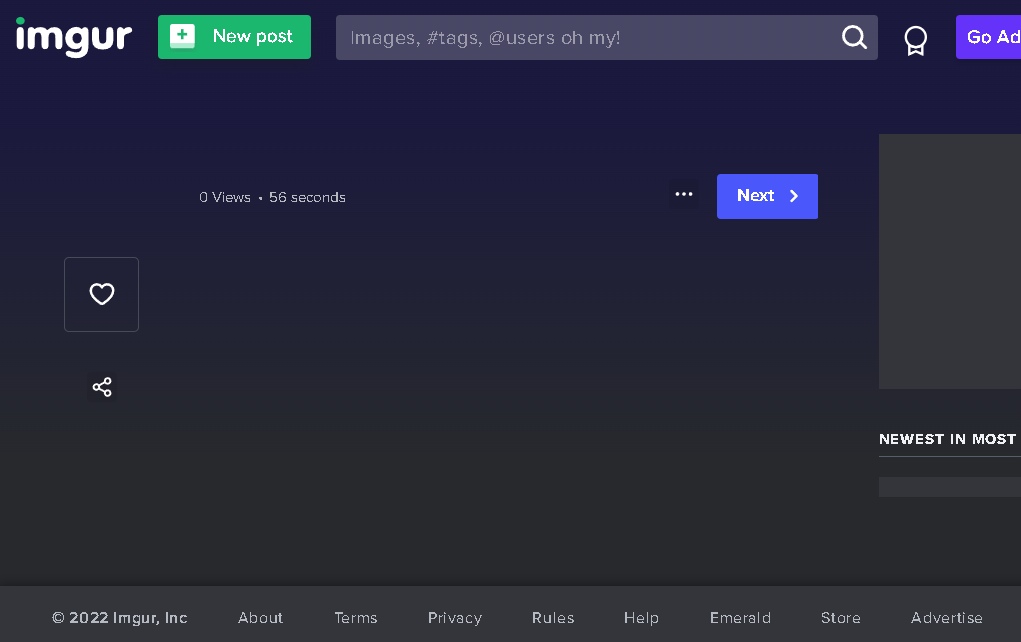Focus the search field for images and tags
The height and width of the screenshot is (642, 1021).
coord(585,38)
